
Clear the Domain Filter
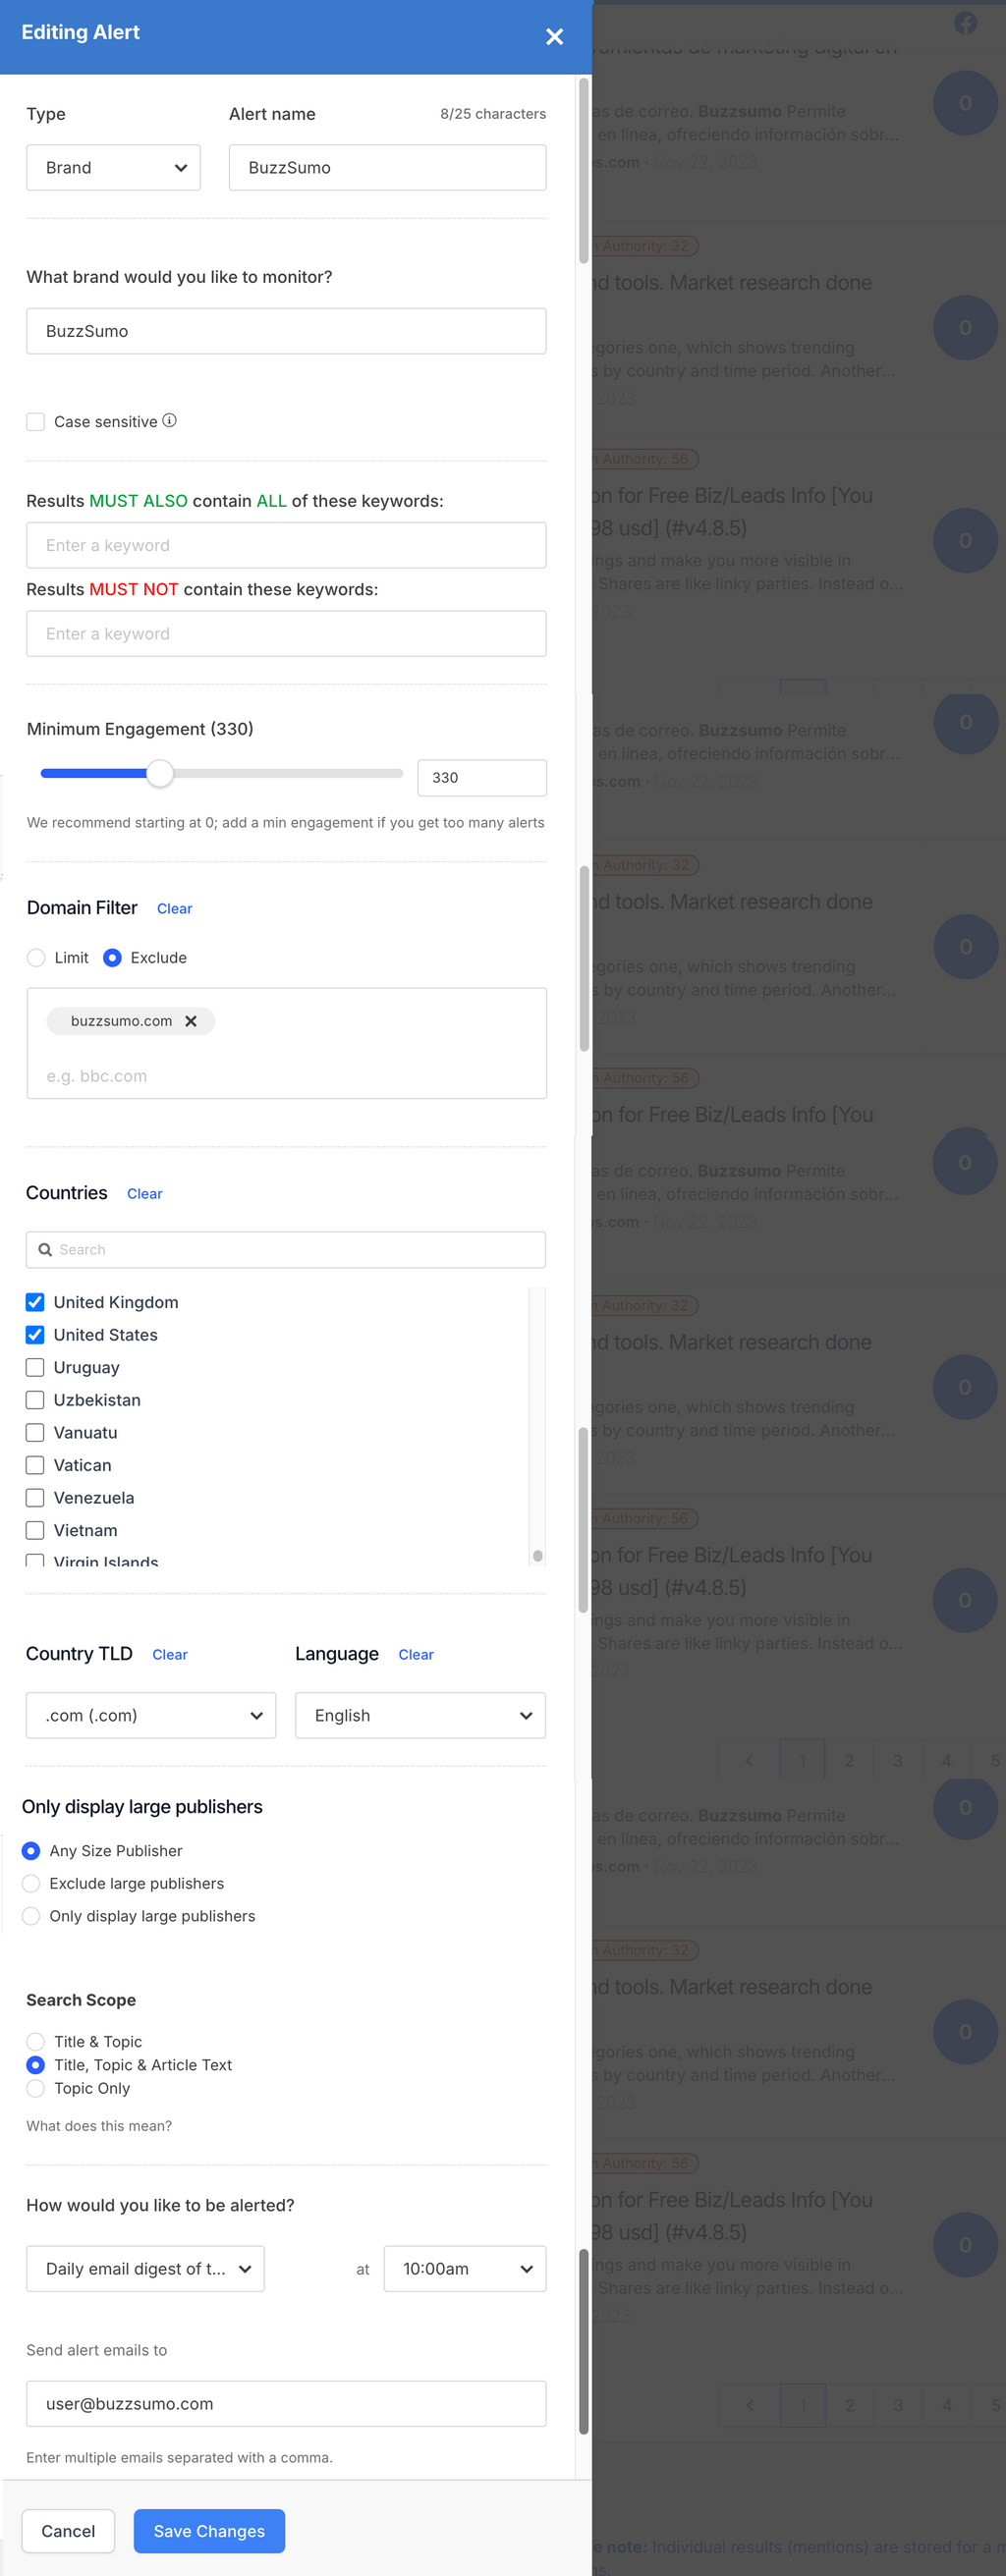point(174,909)
